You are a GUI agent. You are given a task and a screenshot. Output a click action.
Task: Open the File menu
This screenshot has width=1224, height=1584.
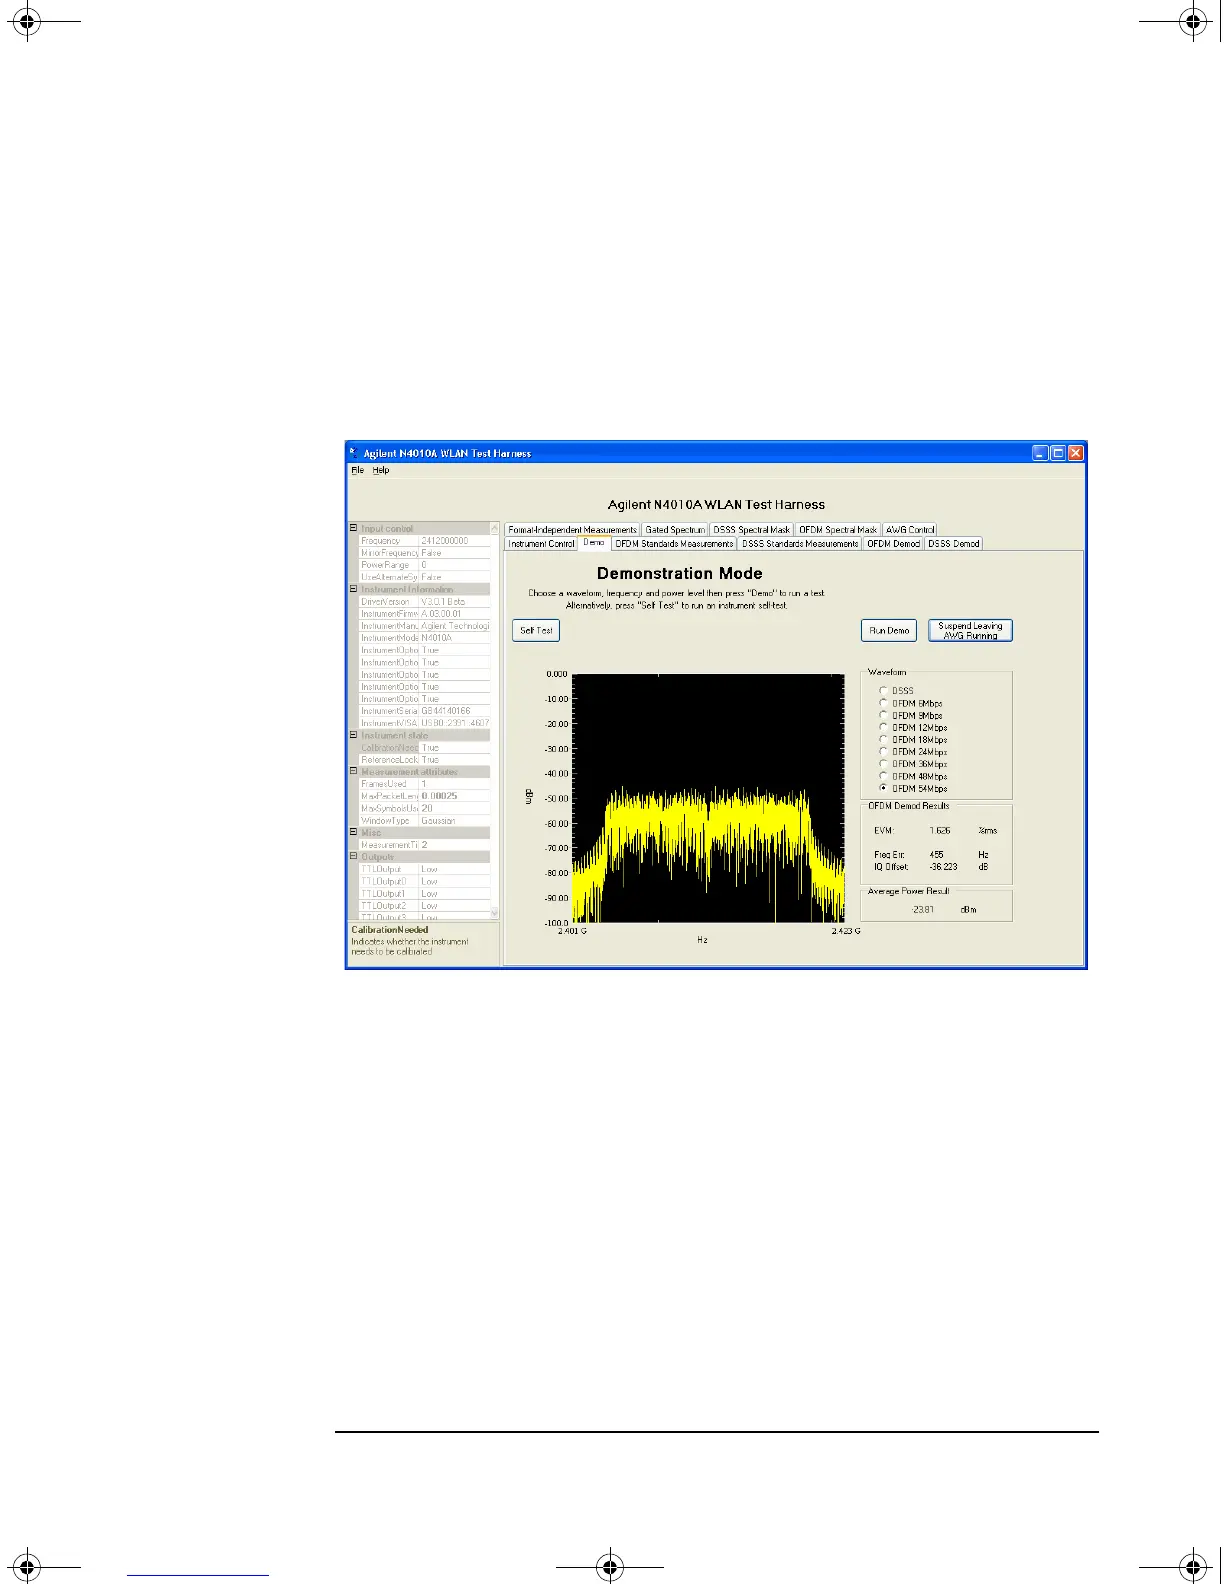coord(357,470)
